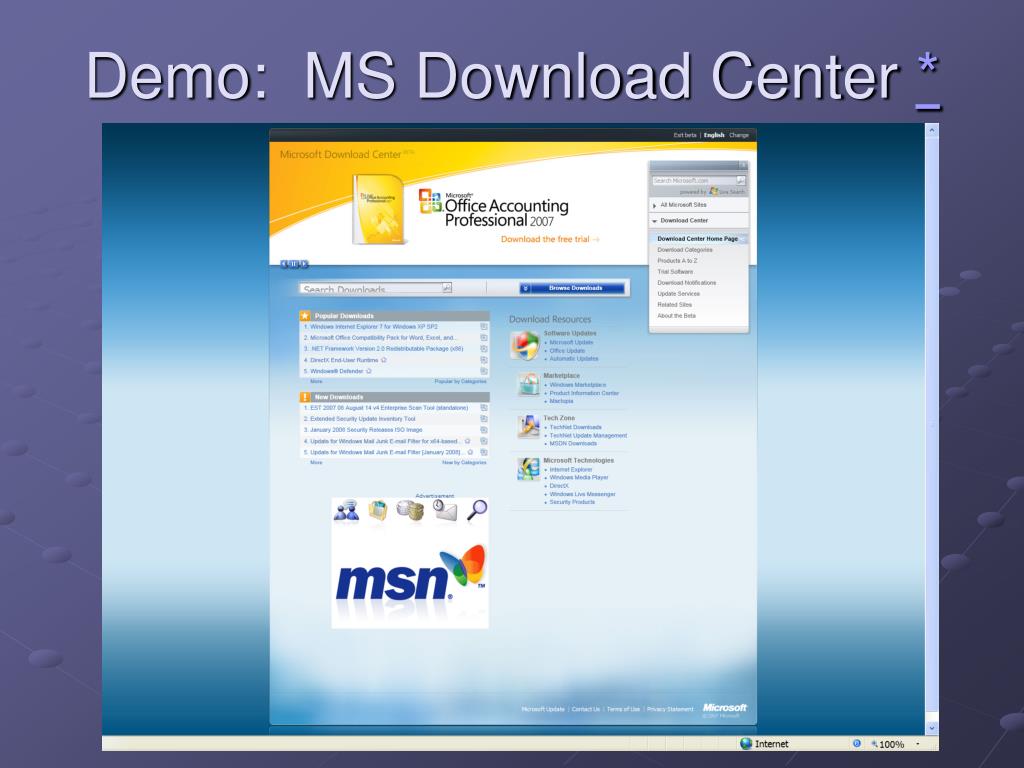Viewport: 1024px width, 768px height.
Task: Click the Software Updates shield icon
Action: tap(524, 345)
